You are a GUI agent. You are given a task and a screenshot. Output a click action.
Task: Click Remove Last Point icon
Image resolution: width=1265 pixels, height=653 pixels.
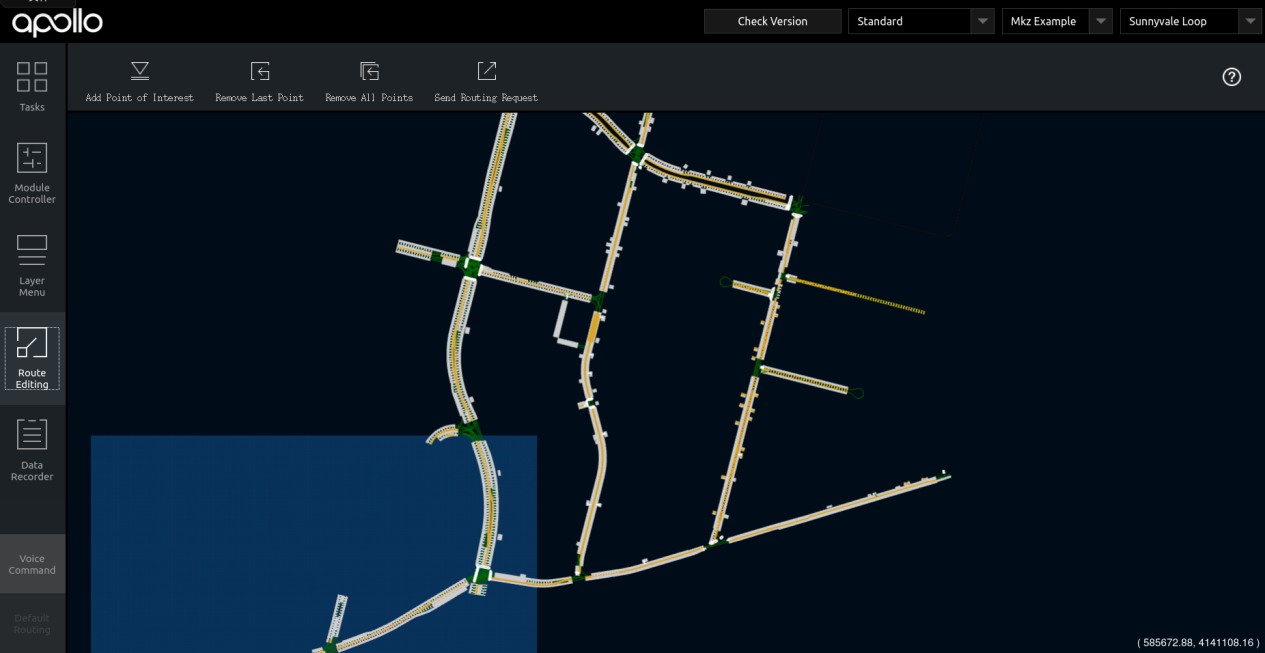pos(260,71)
